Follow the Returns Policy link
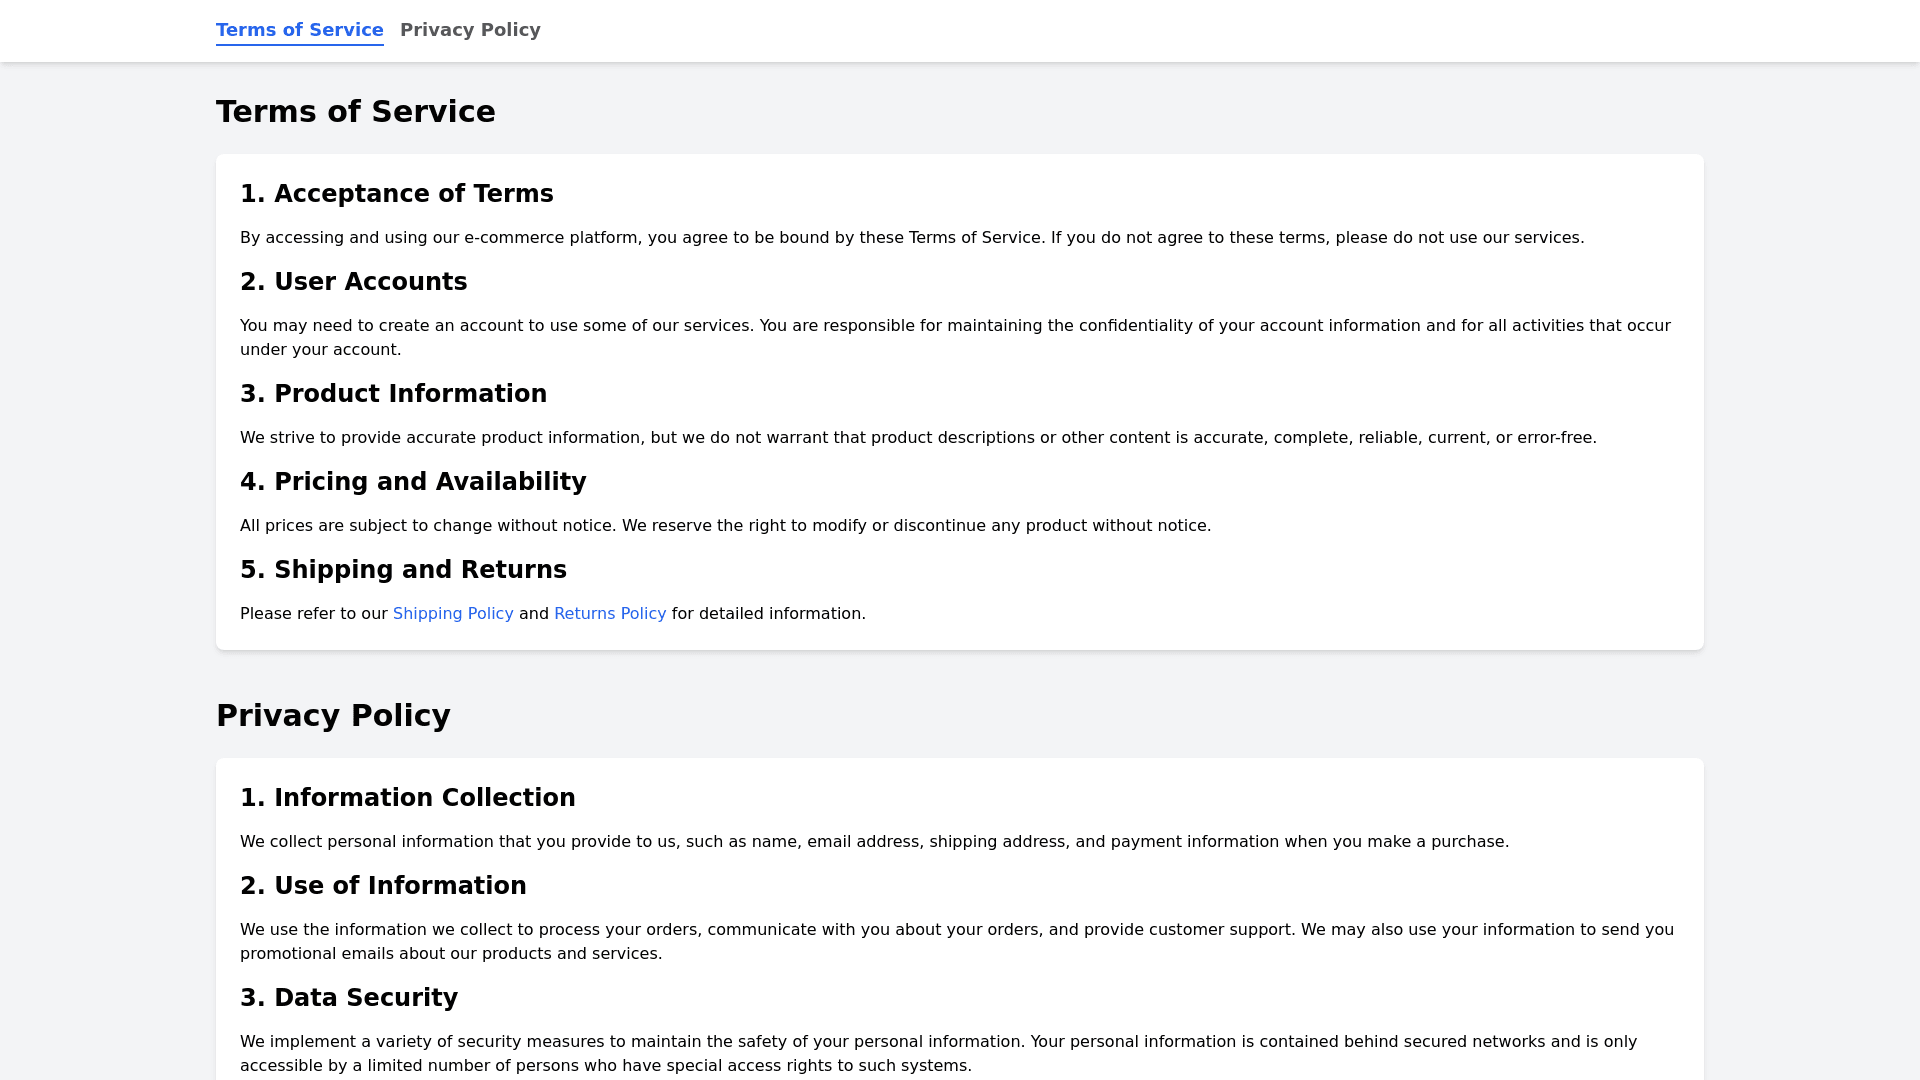The height and width of the screenshot is (1080, 1920). tap(610, 614)
